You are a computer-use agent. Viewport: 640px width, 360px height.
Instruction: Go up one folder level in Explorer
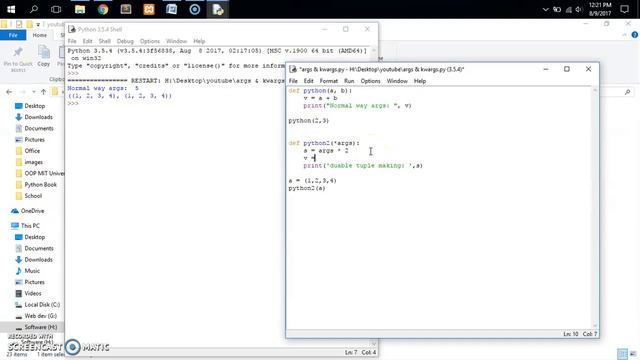tap(43, 92)
